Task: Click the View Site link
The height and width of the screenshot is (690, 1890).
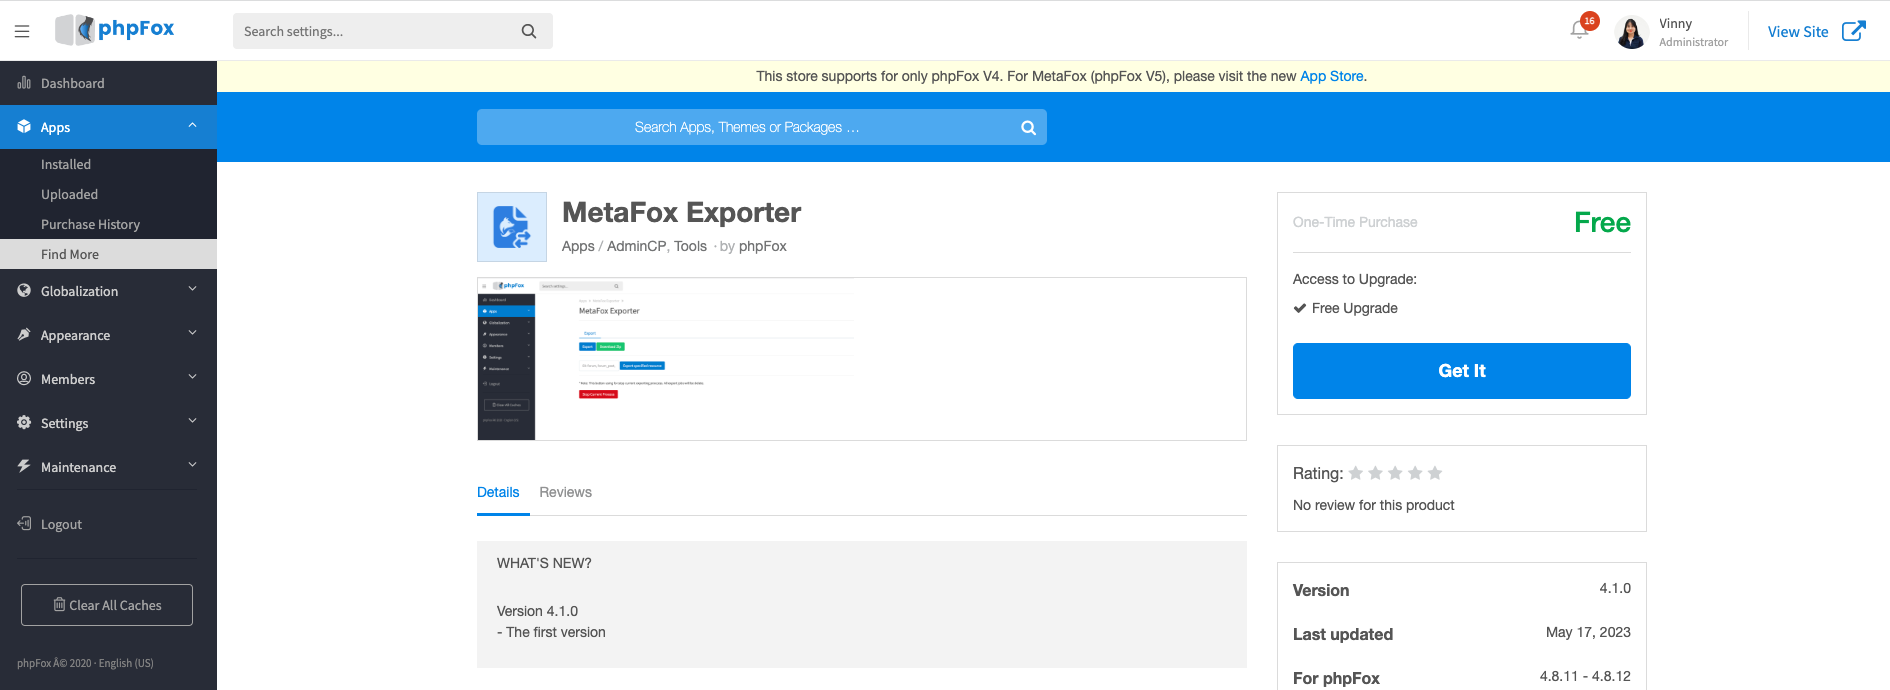Action: [1797, 32]
